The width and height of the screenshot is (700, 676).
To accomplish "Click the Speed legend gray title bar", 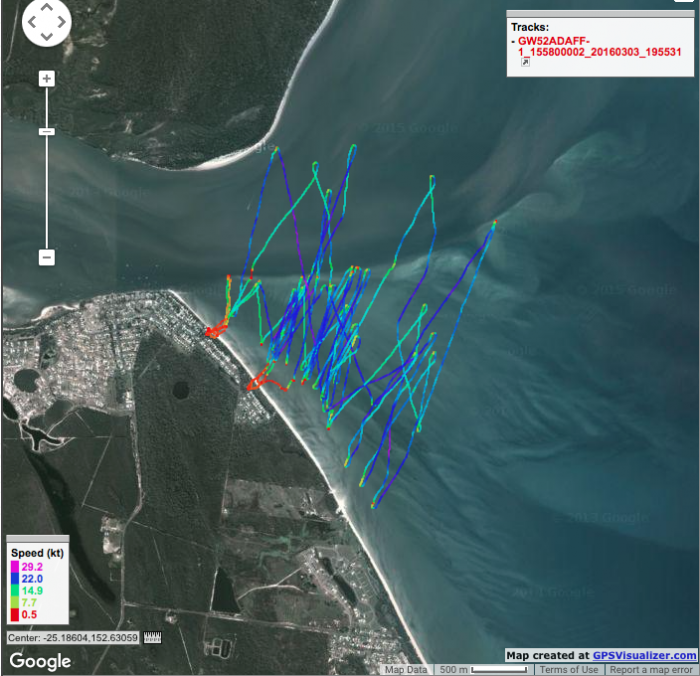I will point(37,539).
